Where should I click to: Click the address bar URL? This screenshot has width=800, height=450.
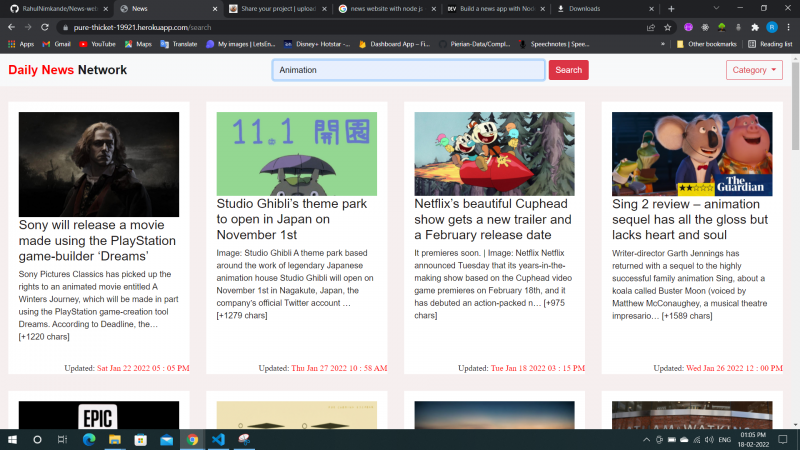[x=142, y=28]
